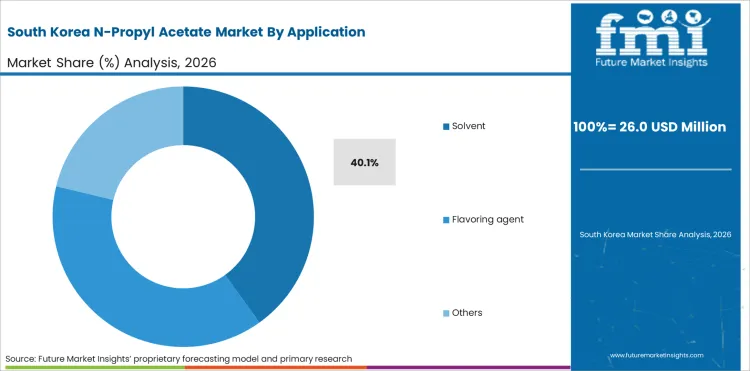The width and height of the screenshot is (750, 371).
Task: Click the Source attribution line at bottom
Action: (x=179, y=359)
